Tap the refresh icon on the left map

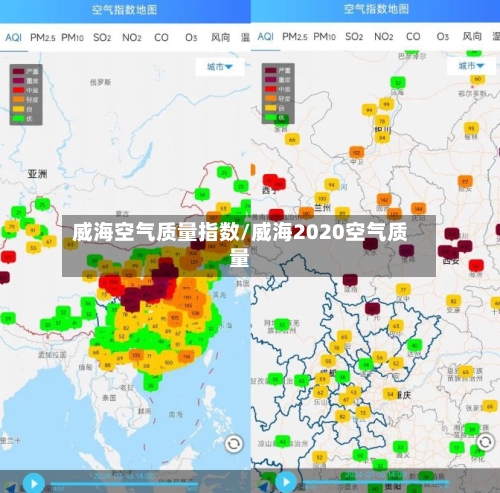pyautogui.click(x=234, y=444)
